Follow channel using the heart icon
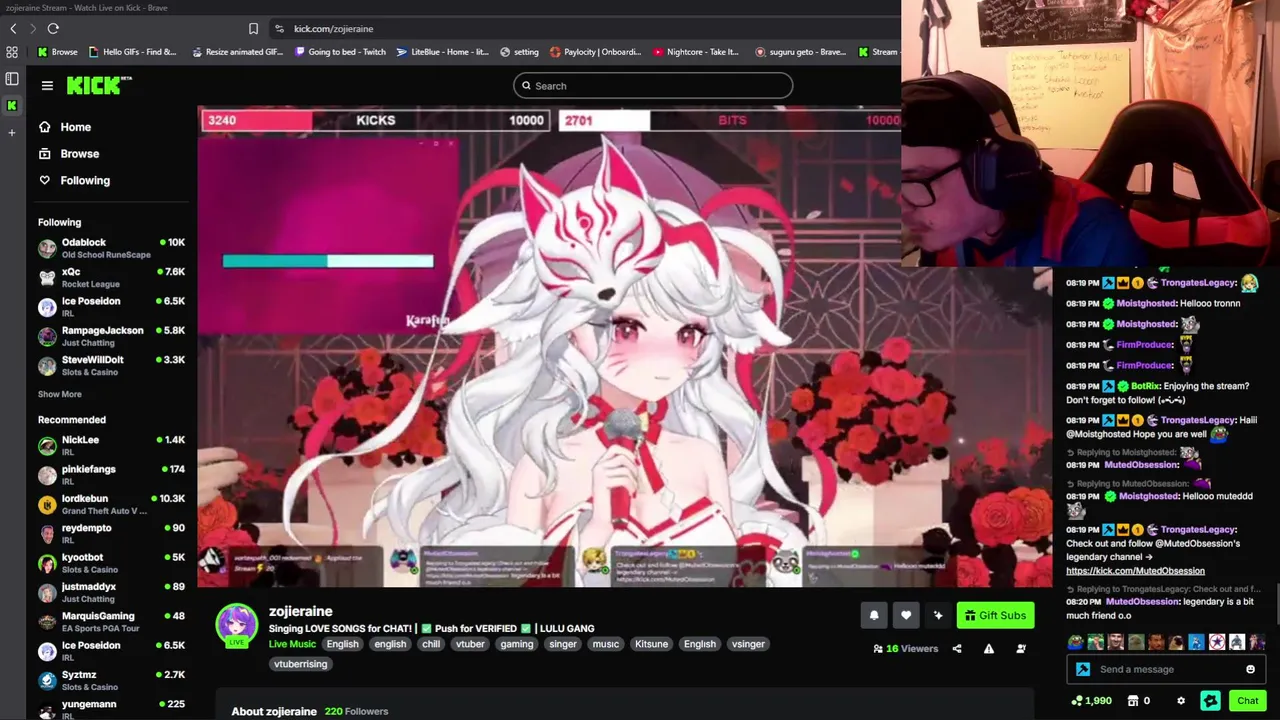Screen dimensions: 1280x720 tap(906, 615)
